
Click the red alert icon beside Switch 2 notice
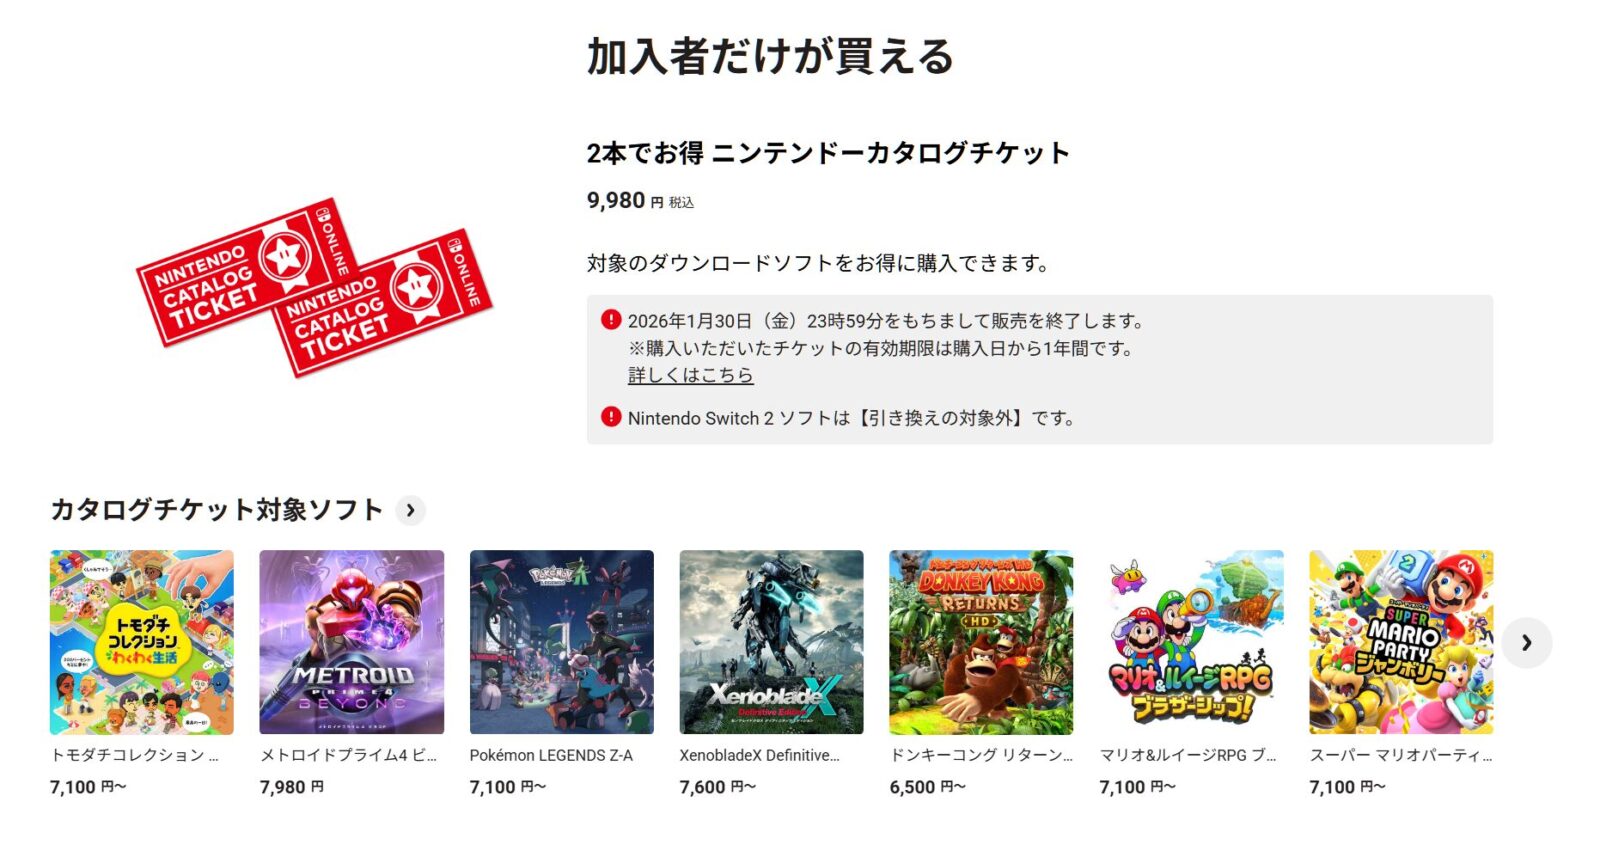coord(611,417)
